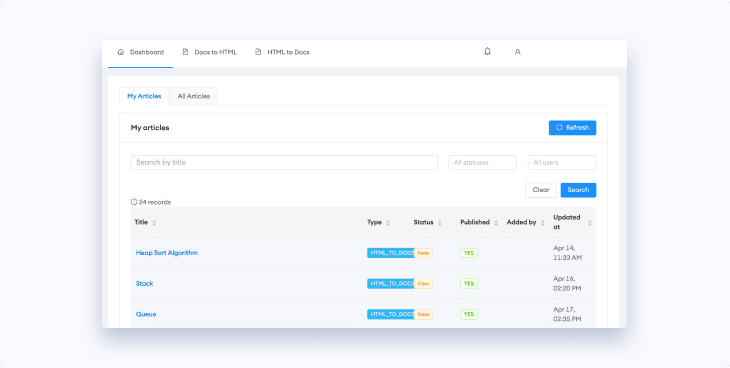Image resolution: width=730 pixels, height=368 pixels.
Task: Open the All users dropdown
Action: [x=562, y=163]
